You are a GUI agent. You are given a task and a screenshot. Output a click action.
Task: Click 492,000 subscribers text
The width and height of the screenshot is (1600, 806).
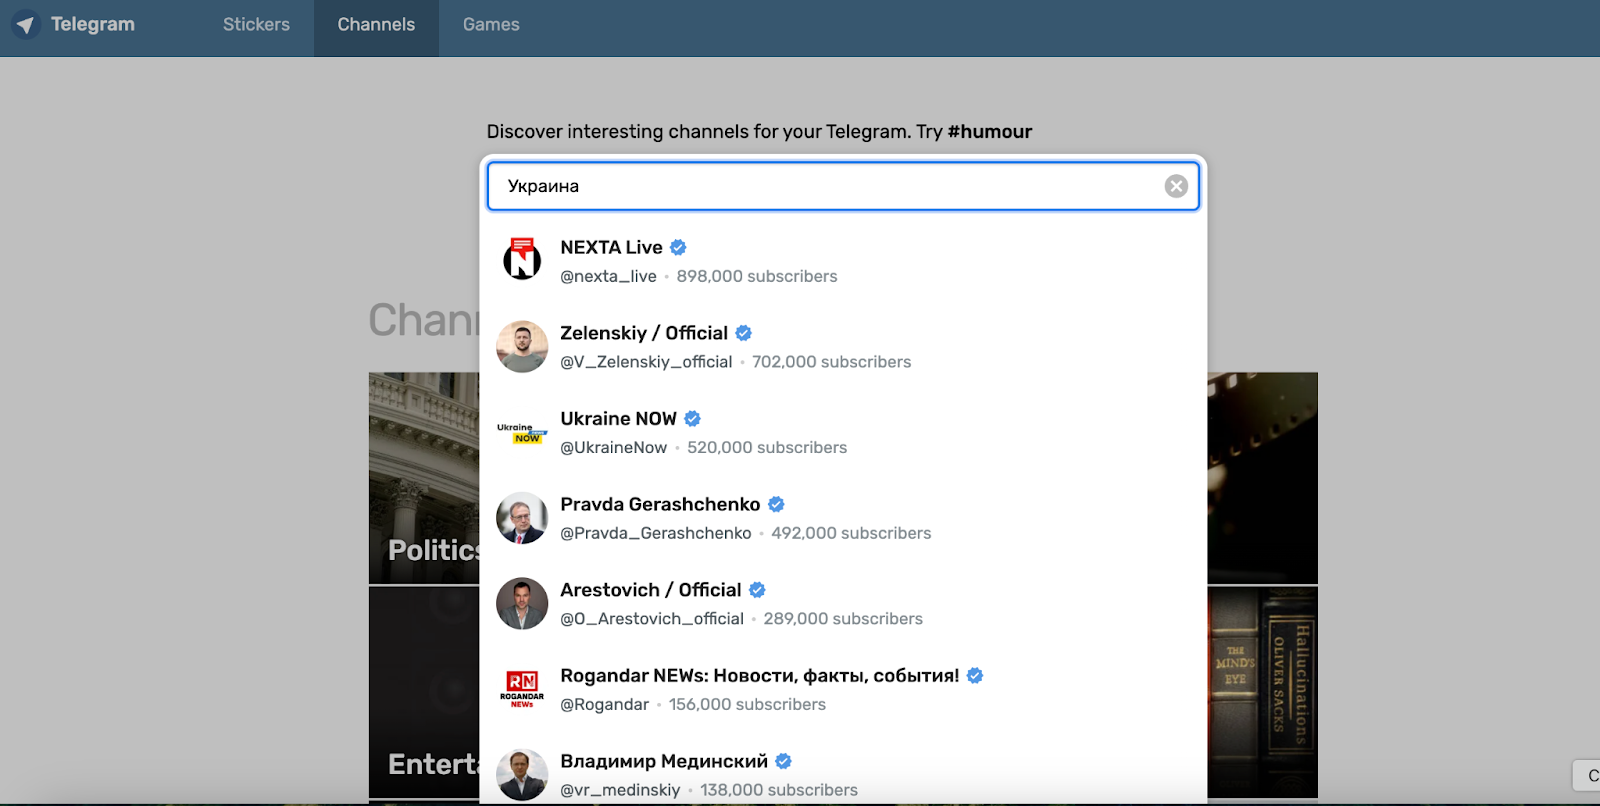(851, 533)
